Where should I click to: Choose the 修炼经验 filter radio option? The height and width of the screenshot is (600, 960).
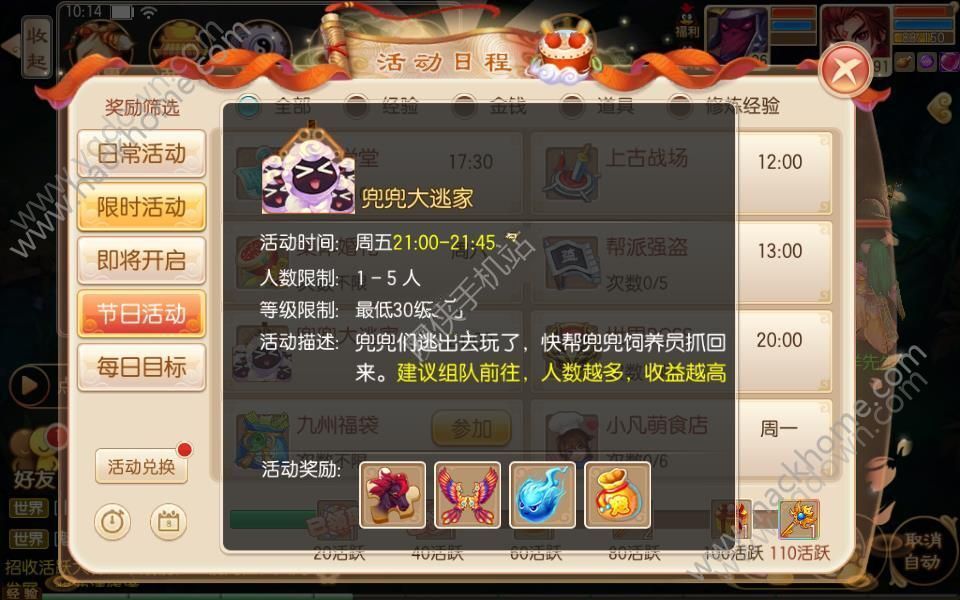[680, 106]
